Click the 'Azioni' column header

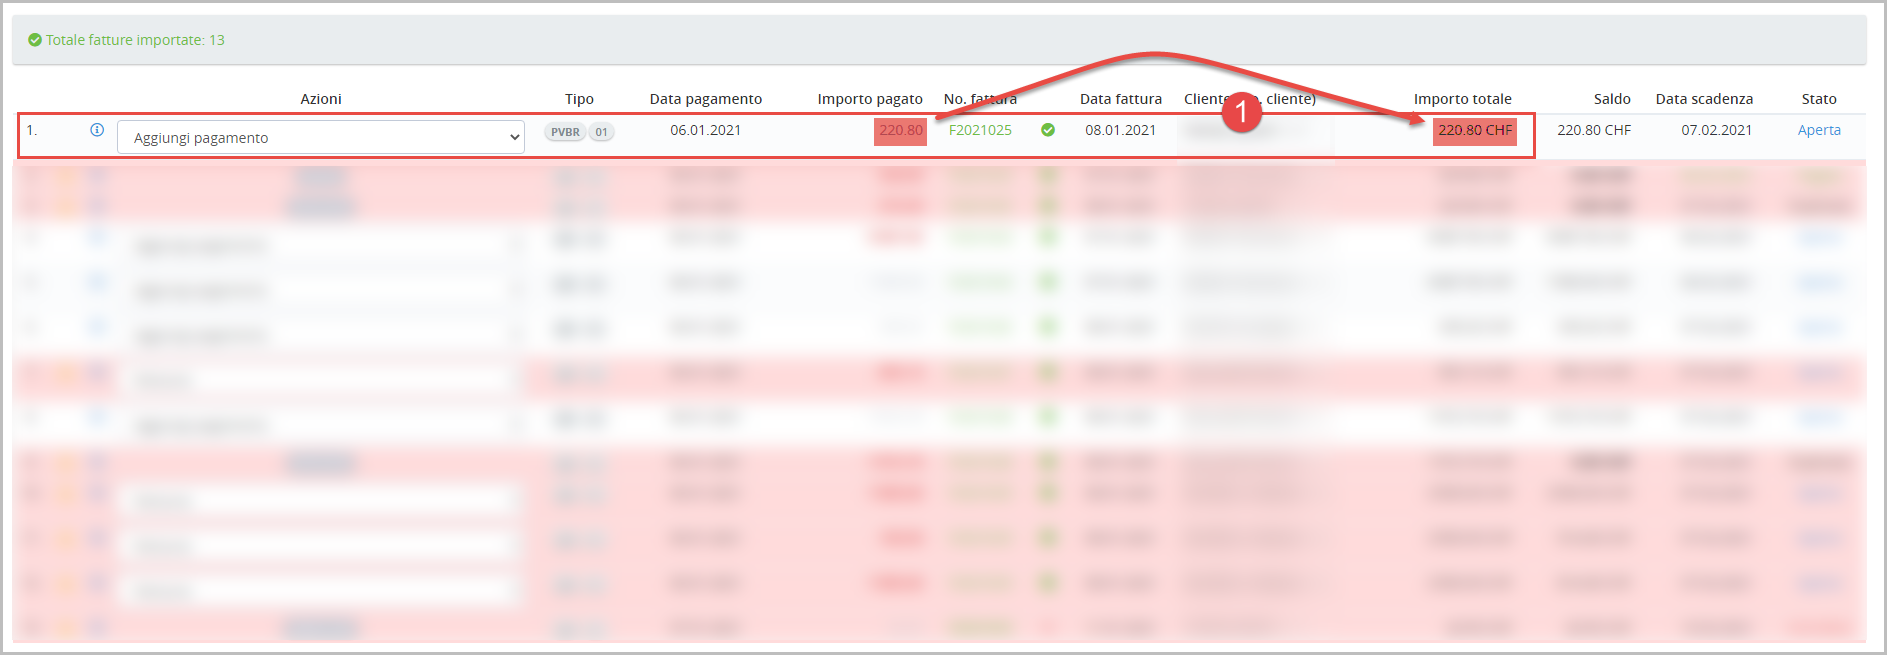321,99
